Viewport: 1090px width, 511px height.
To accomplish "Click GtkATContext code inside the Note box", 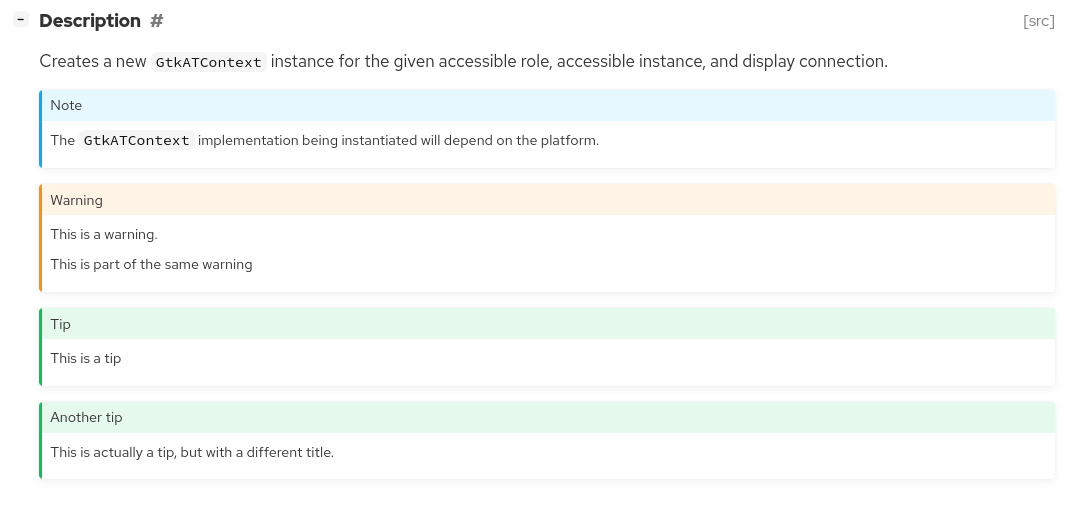I will 136,141.
